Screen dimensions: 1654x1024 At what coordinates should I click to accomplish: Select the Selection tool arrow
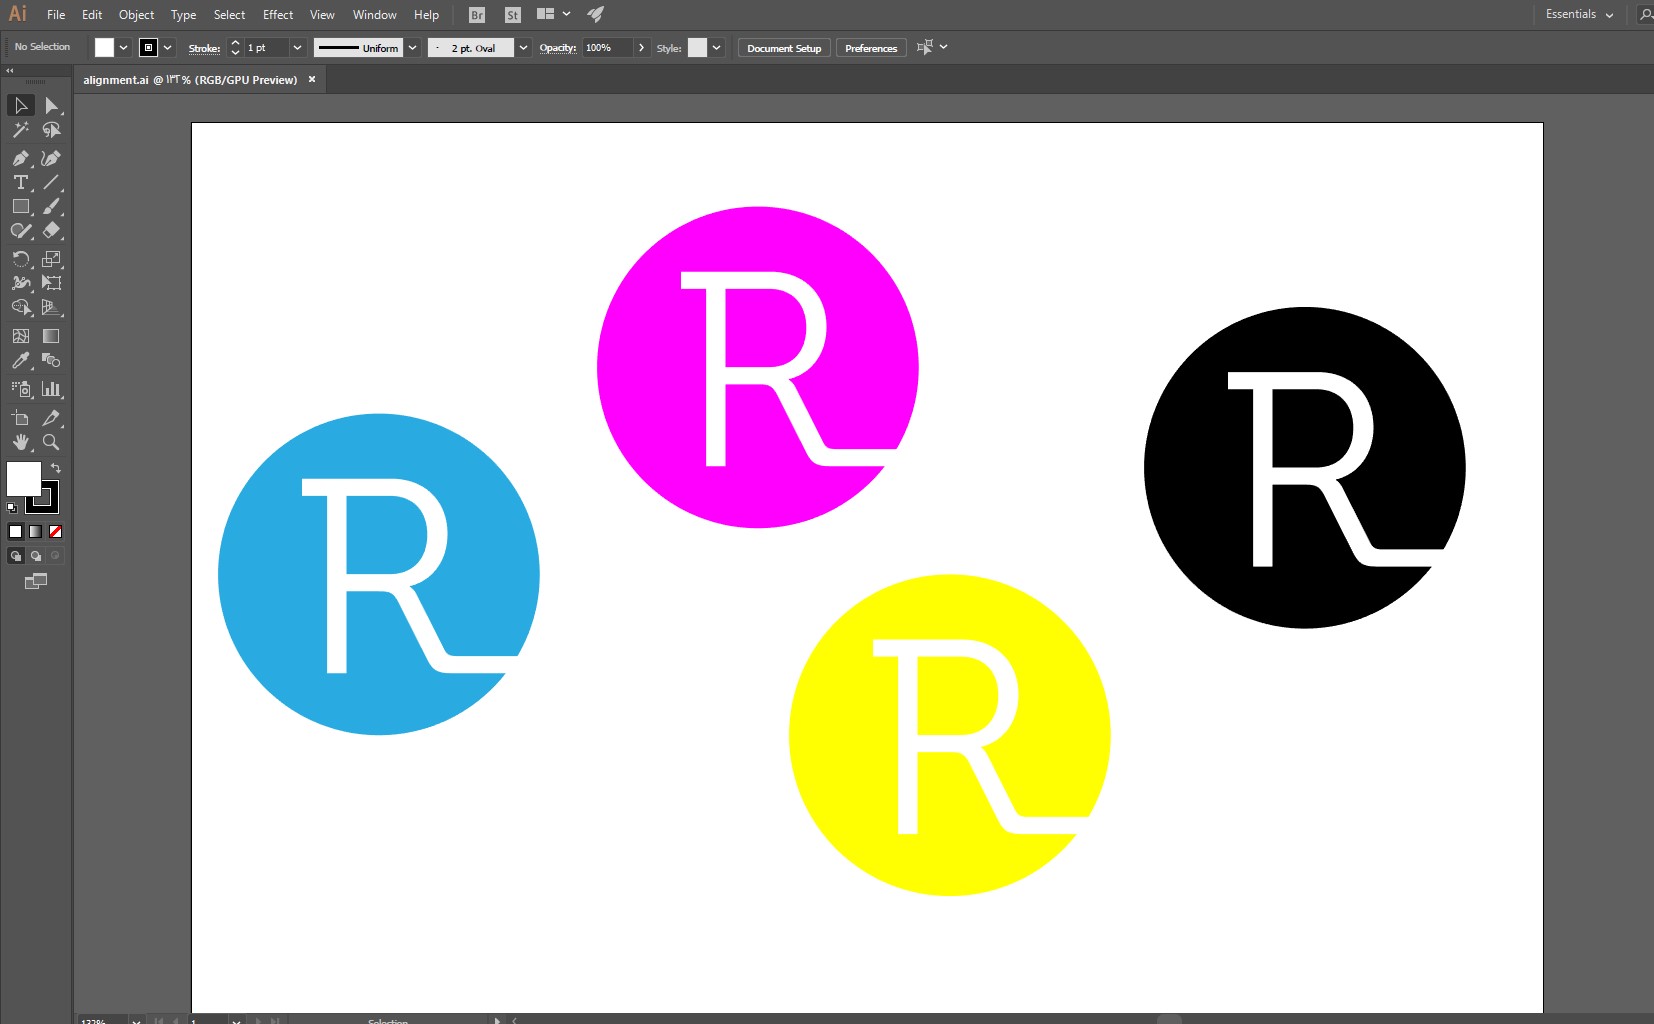[x=21, y=105]
